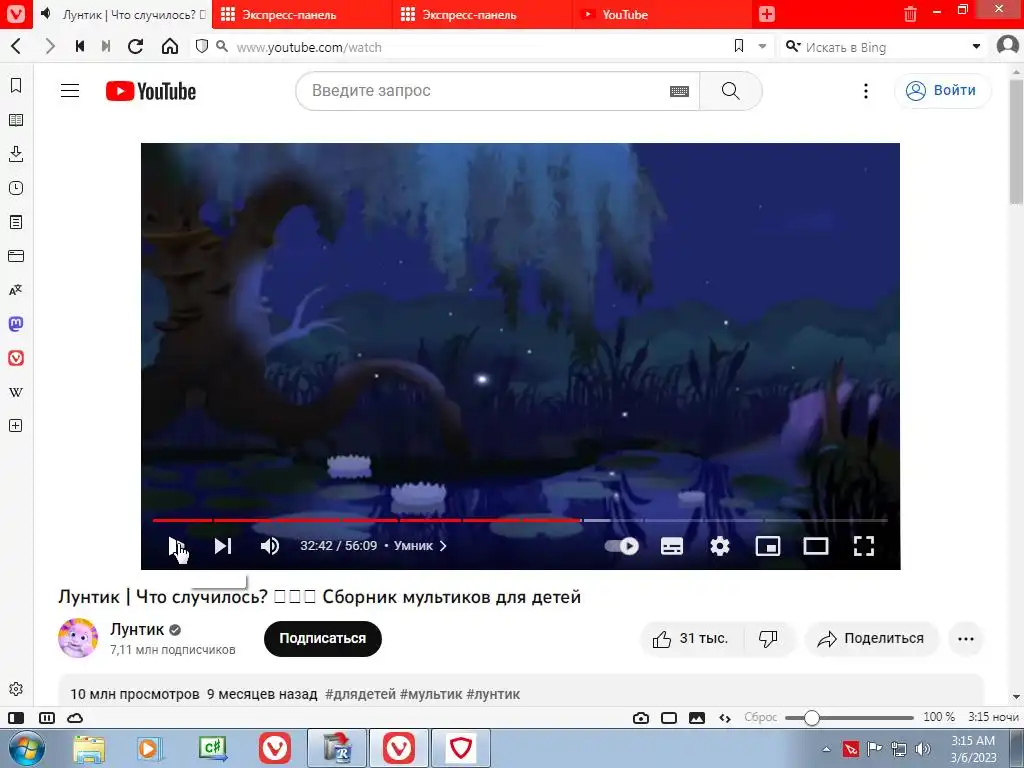
Task: Switch to the second Экспресс-панель tab
Action: [x=482, y=14]
